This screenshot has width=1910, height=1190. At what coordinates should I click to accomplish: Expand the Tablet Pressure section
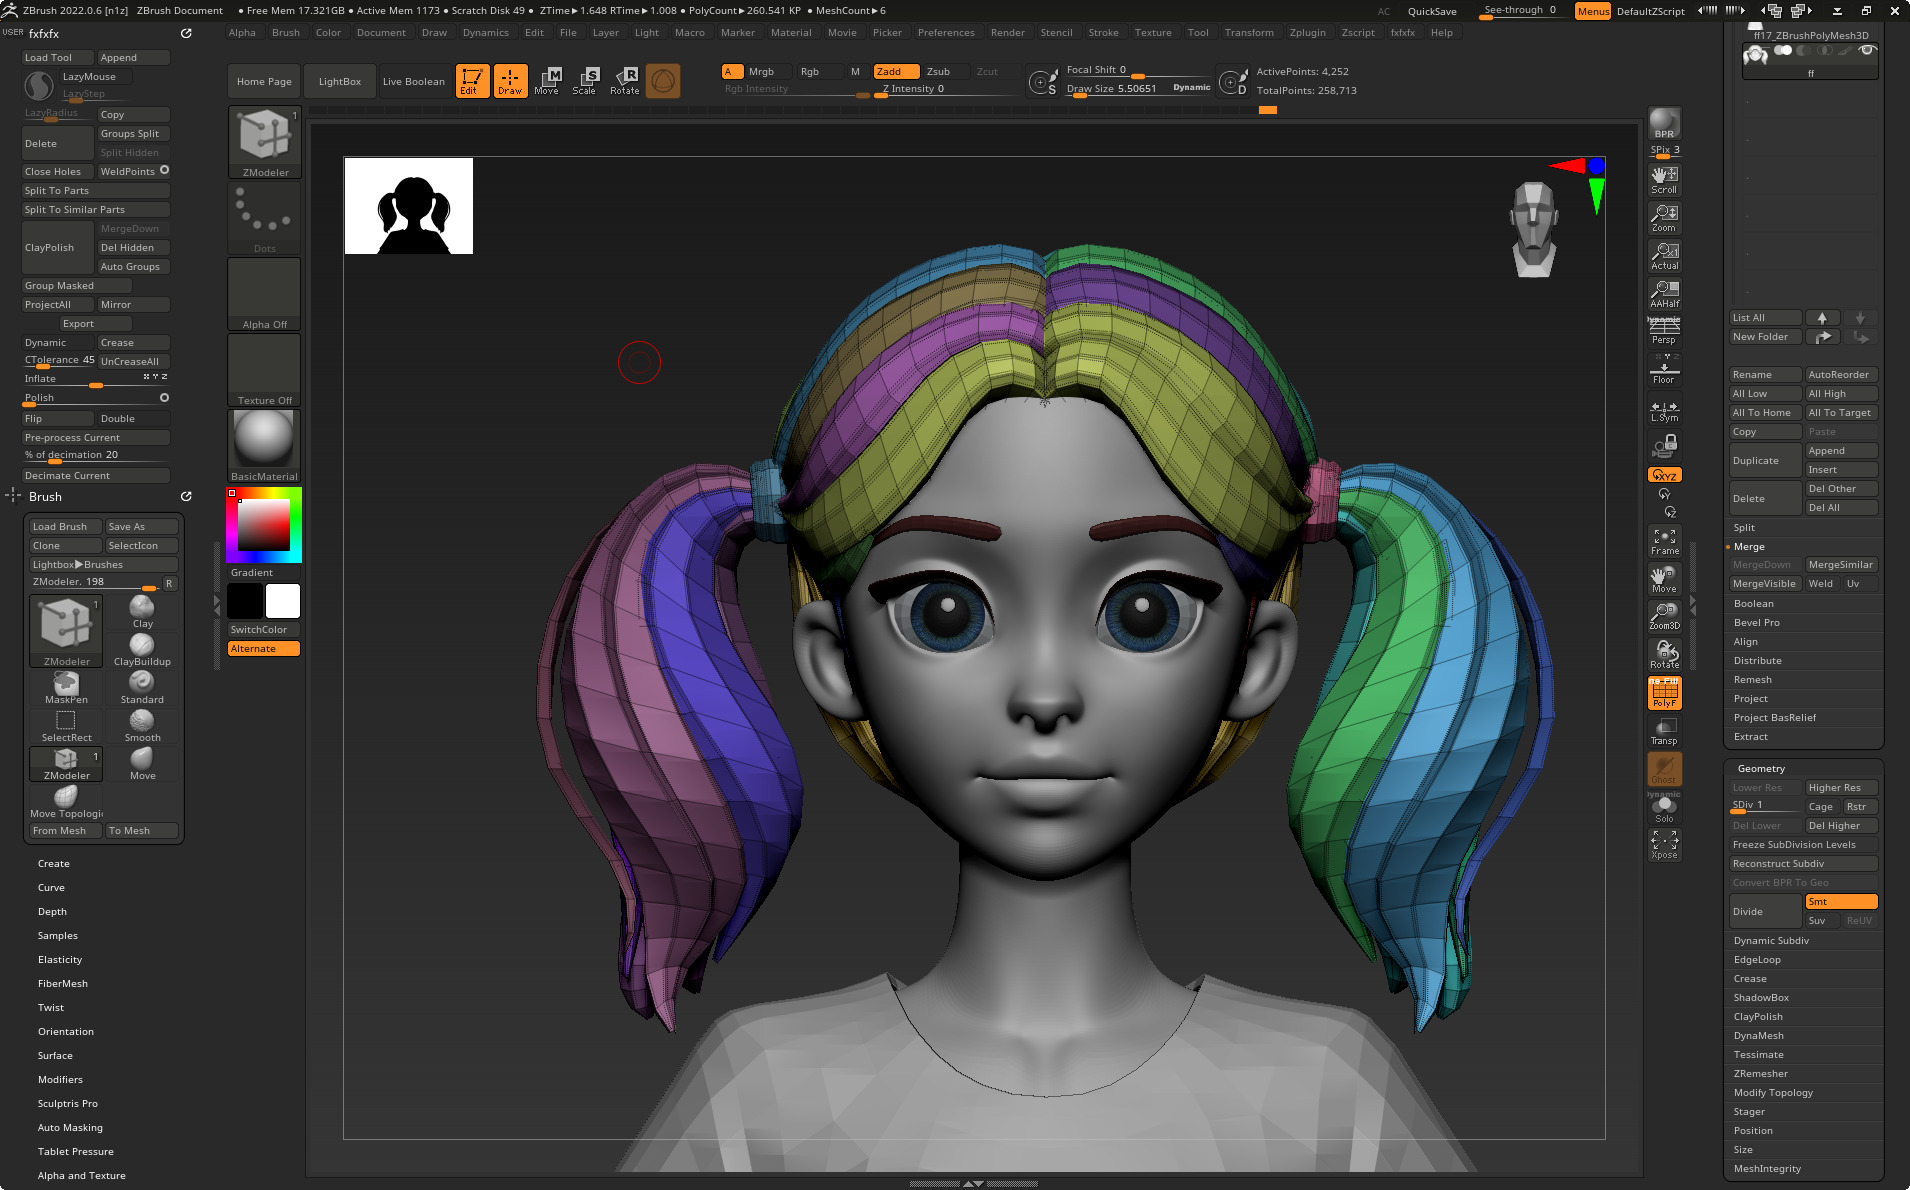[76, 1152]
